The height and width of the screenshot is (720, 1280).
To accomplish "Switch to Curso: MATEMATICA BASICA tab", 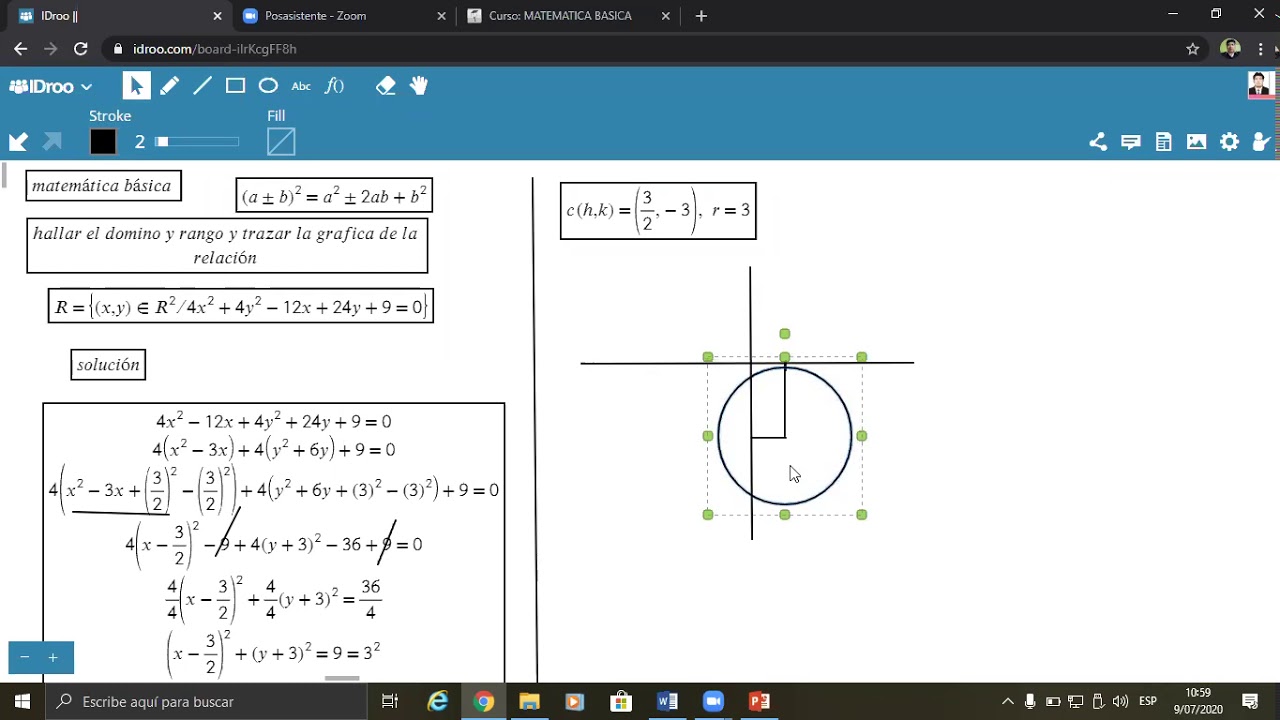I will (570, 16).
